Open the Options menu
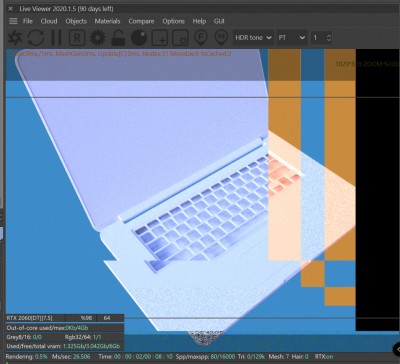 pos(173,21)
